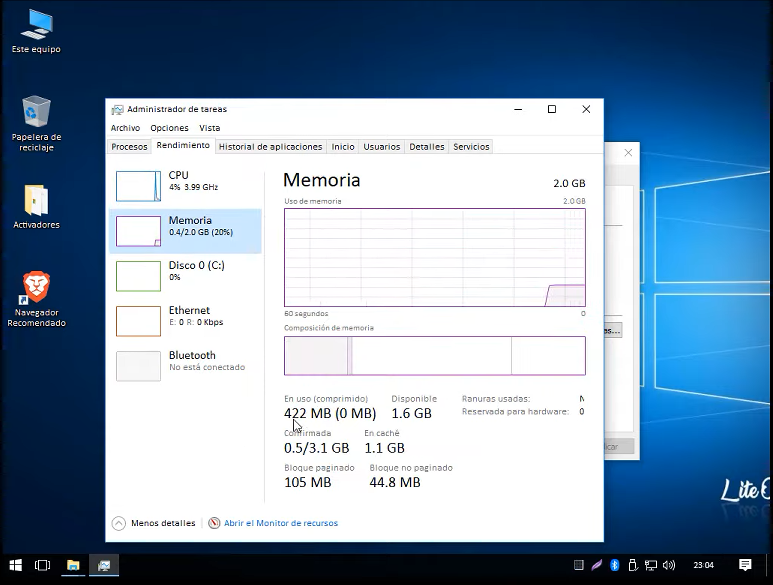Click the Ranuras usadas label
The height and width of the screenshot is (585, 773).
tap(496, 399)
